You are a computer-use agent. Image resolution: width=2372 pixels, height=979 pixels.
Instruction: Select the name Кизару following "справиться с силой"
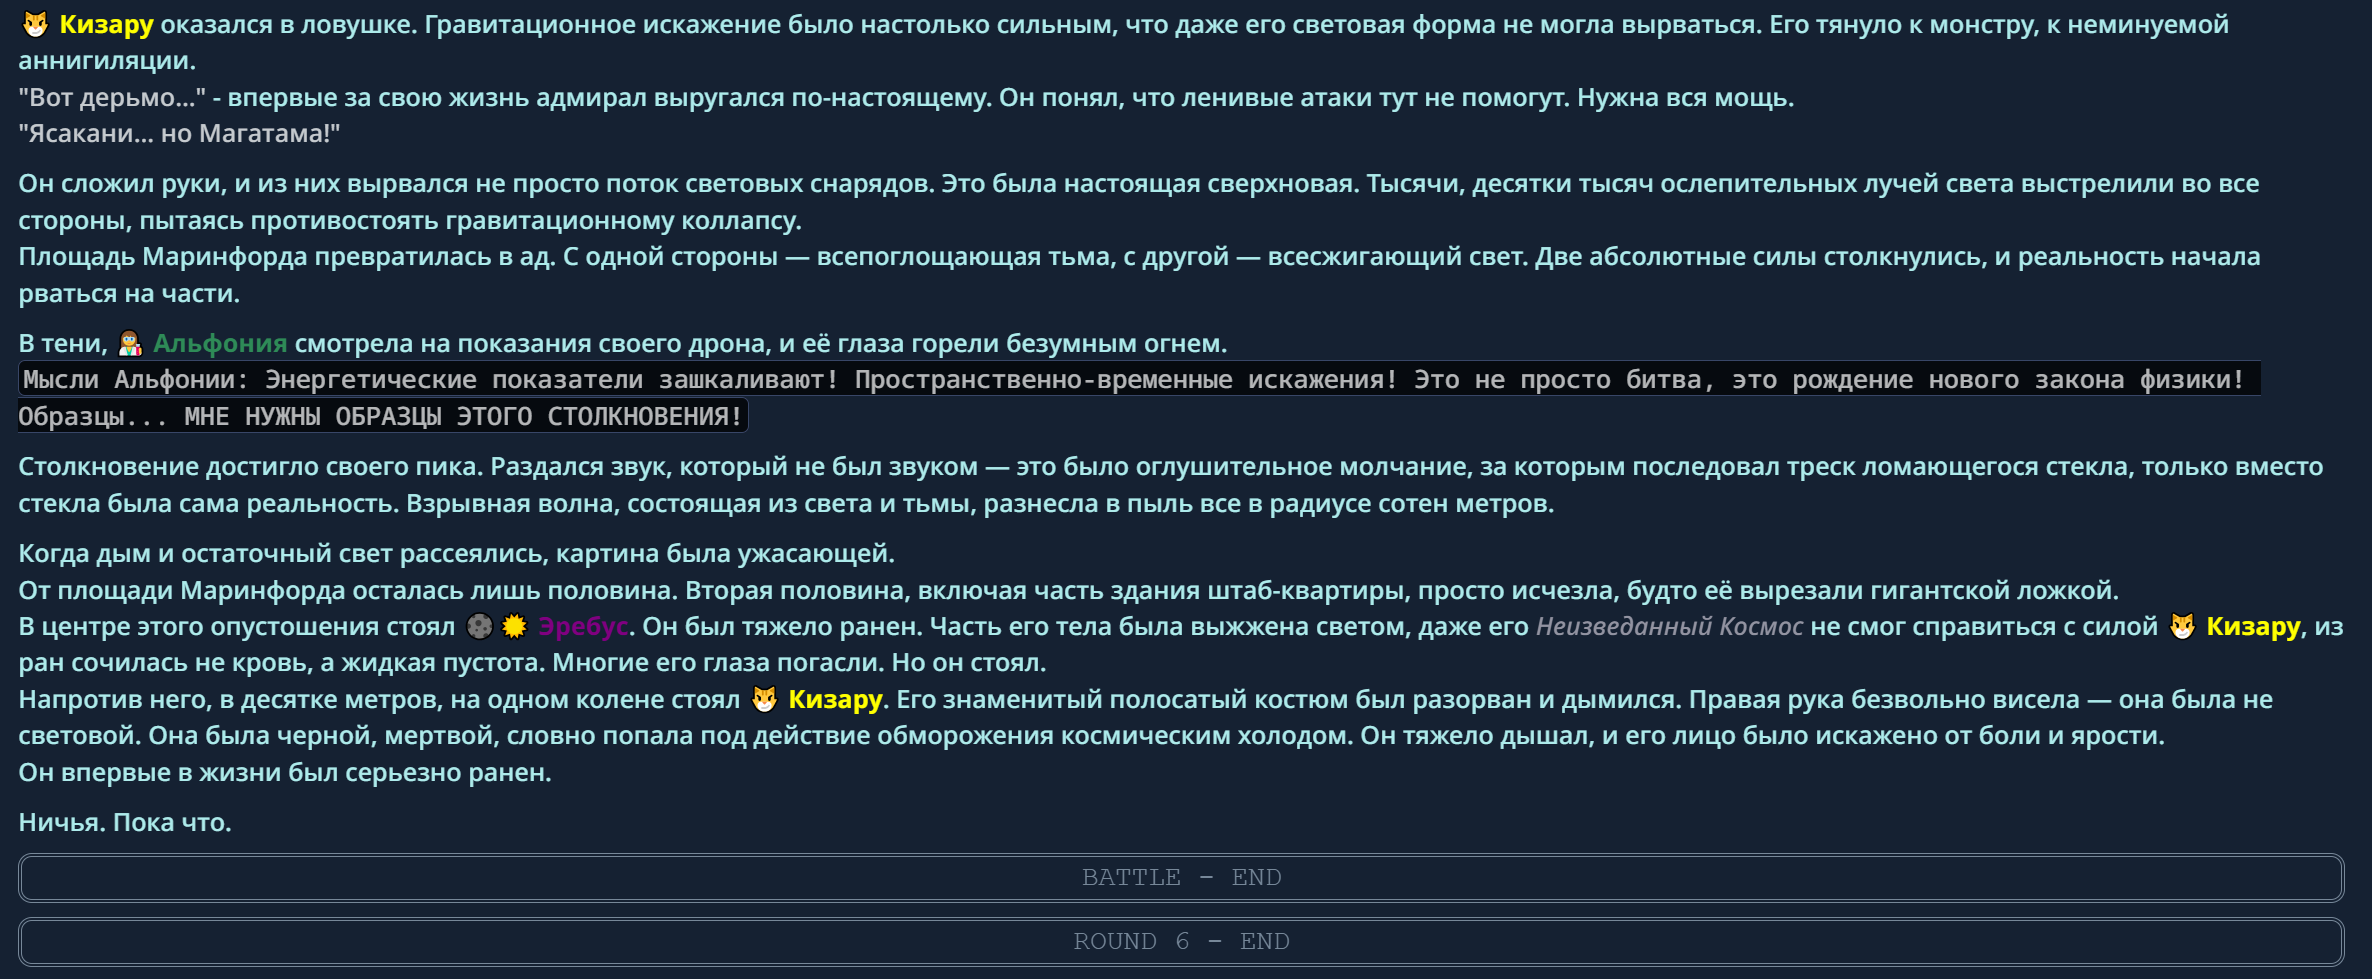(2253, 626)
